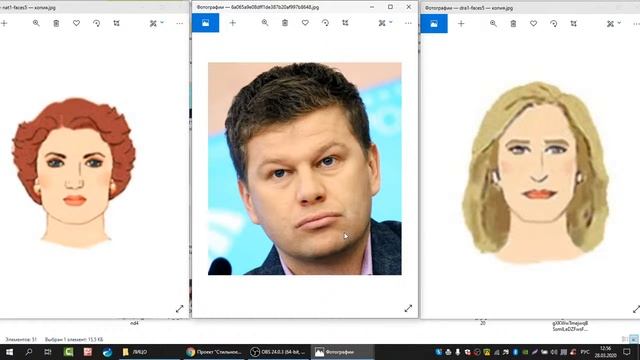Delete the image in the left window
This screenshot has width=640, height=360.
(56, 24)
